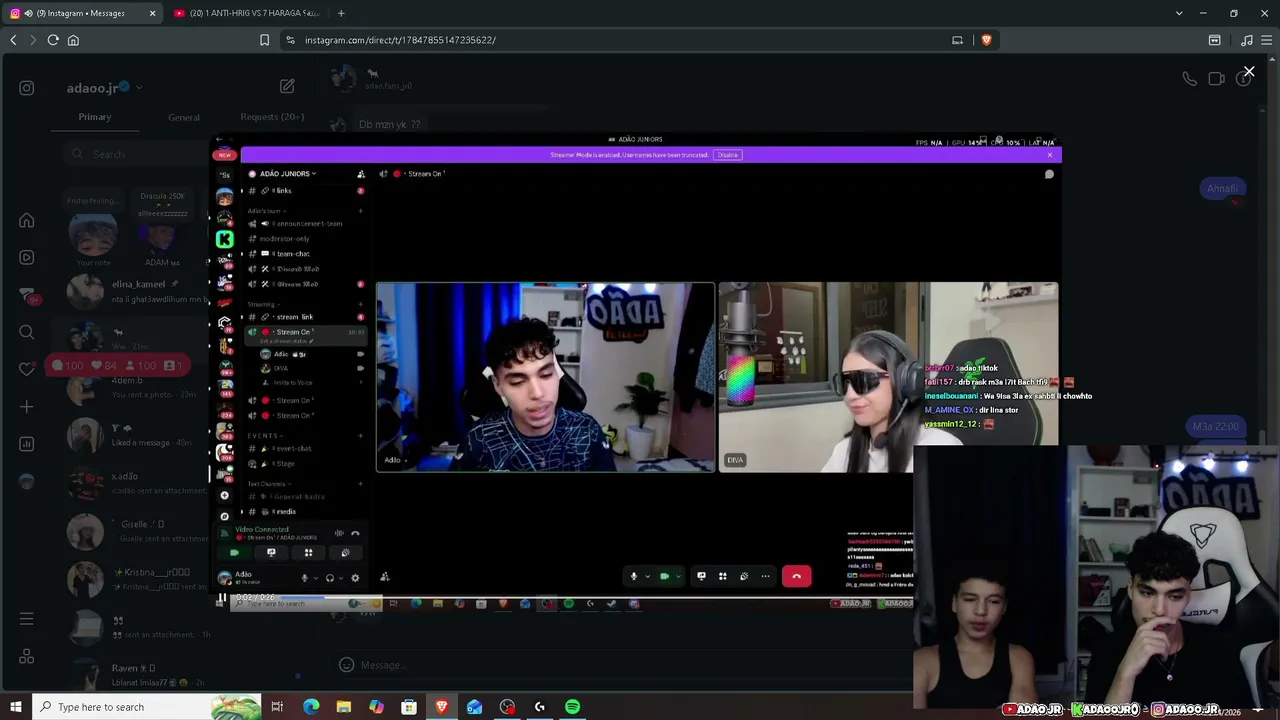Close the Instagram Messages browser tab
The width and height of the screenshot is (1280, 720).
(152, 13)
